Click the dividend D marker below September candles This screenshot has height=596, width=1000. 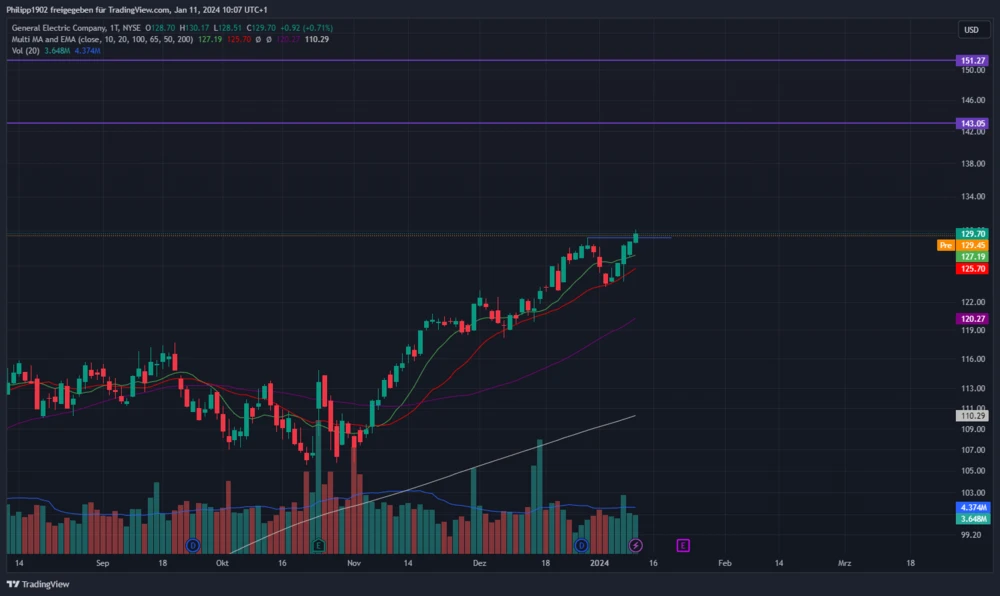point(192,546)
